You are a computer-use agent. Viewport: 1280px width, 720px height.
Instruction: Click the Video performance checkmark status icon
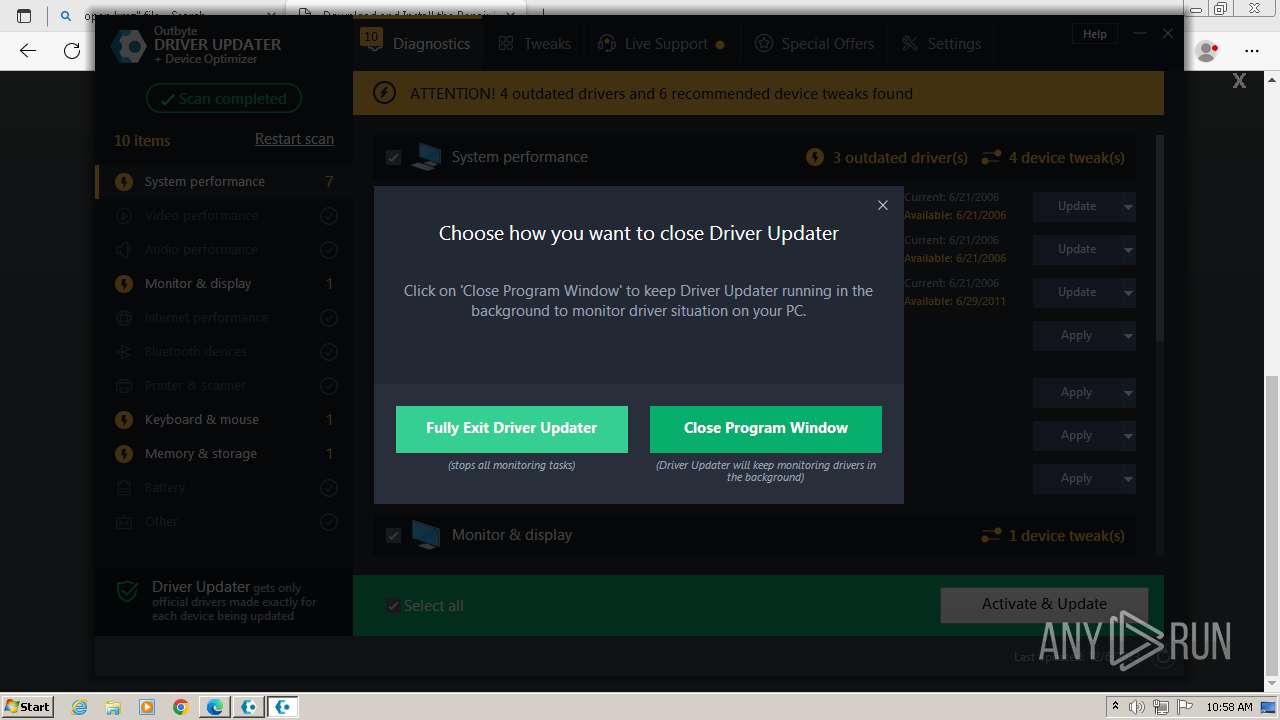point(328,216)
